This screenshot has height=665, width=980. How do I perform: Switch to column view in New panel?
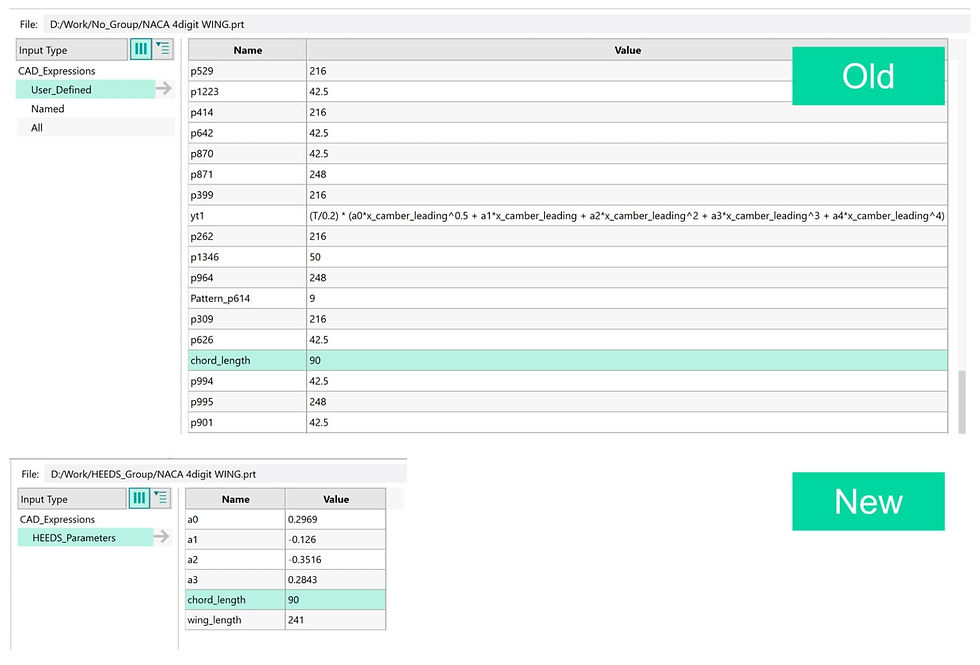pyautogui.click(x=139, y=498)
